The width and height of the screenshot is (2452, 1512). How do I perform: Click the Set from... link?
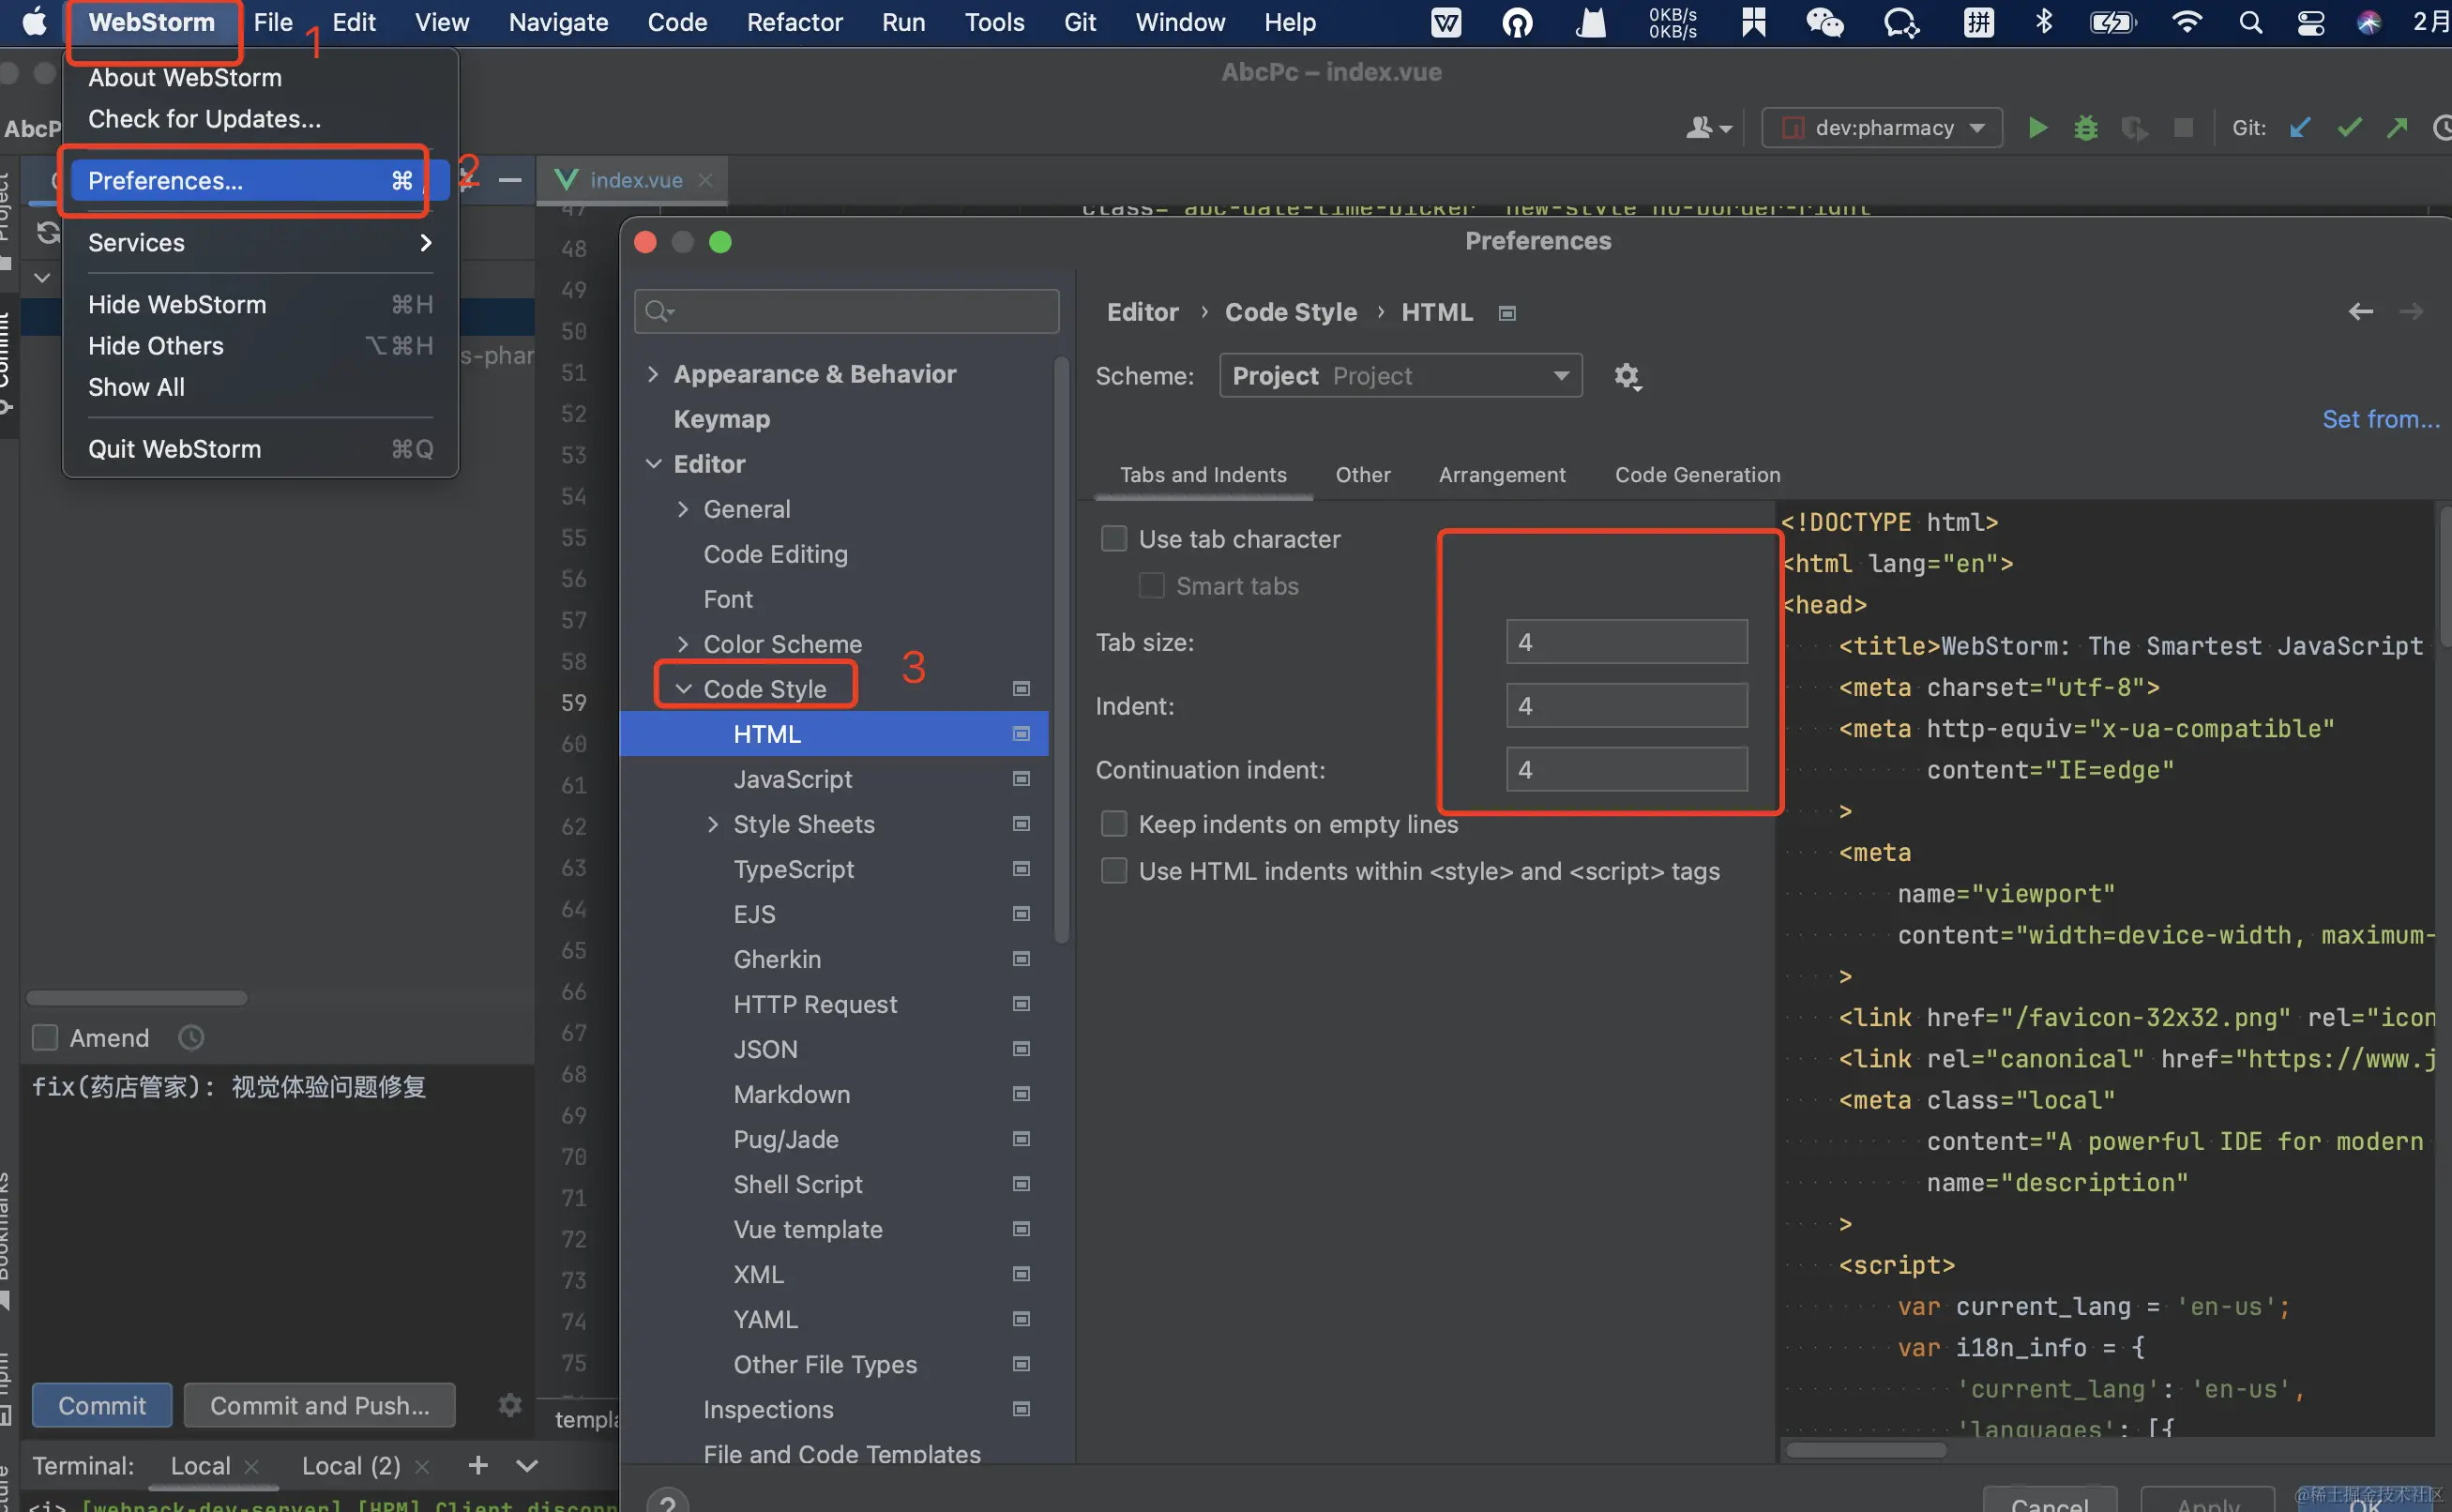pos(2380,419)
